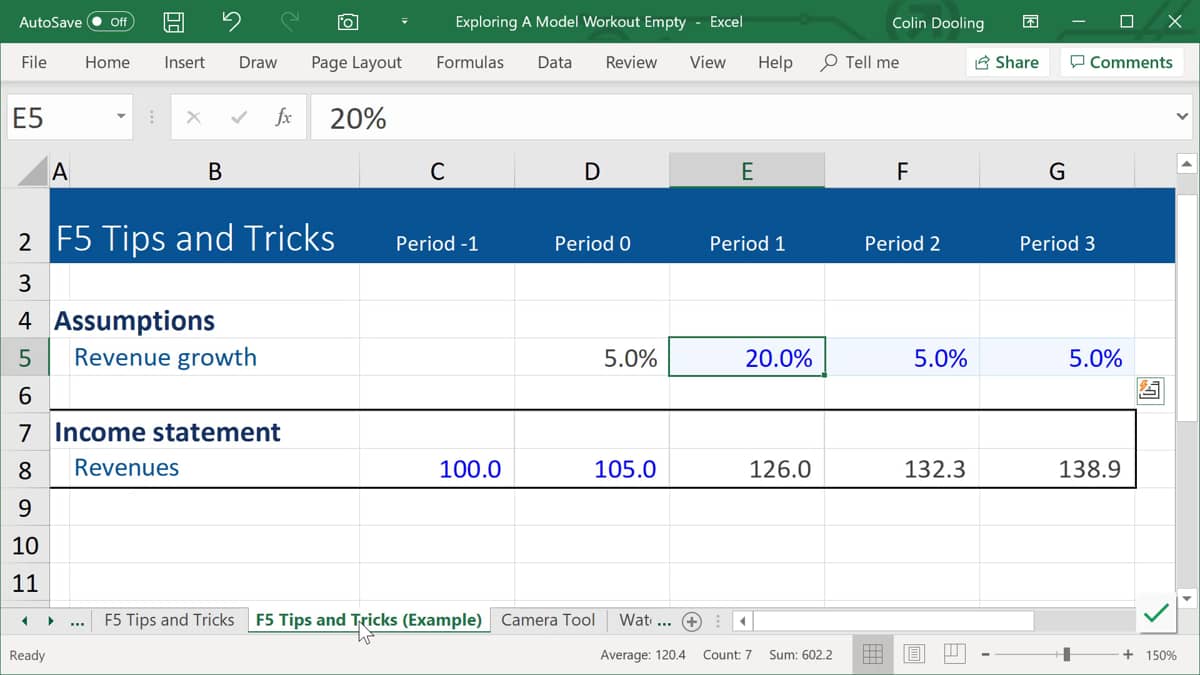Switch to the Home ribbon tab
The width and height of the screenshot is (1200, 675).
pyautogui.click(x=107, y=62)
